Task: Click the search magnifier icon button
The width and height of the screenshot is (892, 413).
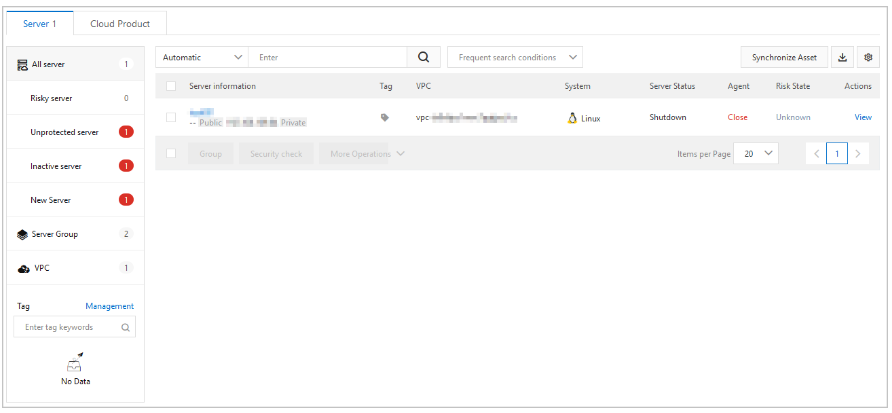Action: tap(423, 57)
